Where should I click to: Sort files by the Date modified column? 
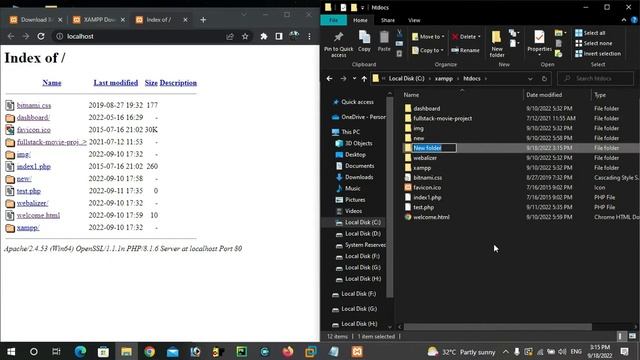pyautogui.click(x=544, y=95)
